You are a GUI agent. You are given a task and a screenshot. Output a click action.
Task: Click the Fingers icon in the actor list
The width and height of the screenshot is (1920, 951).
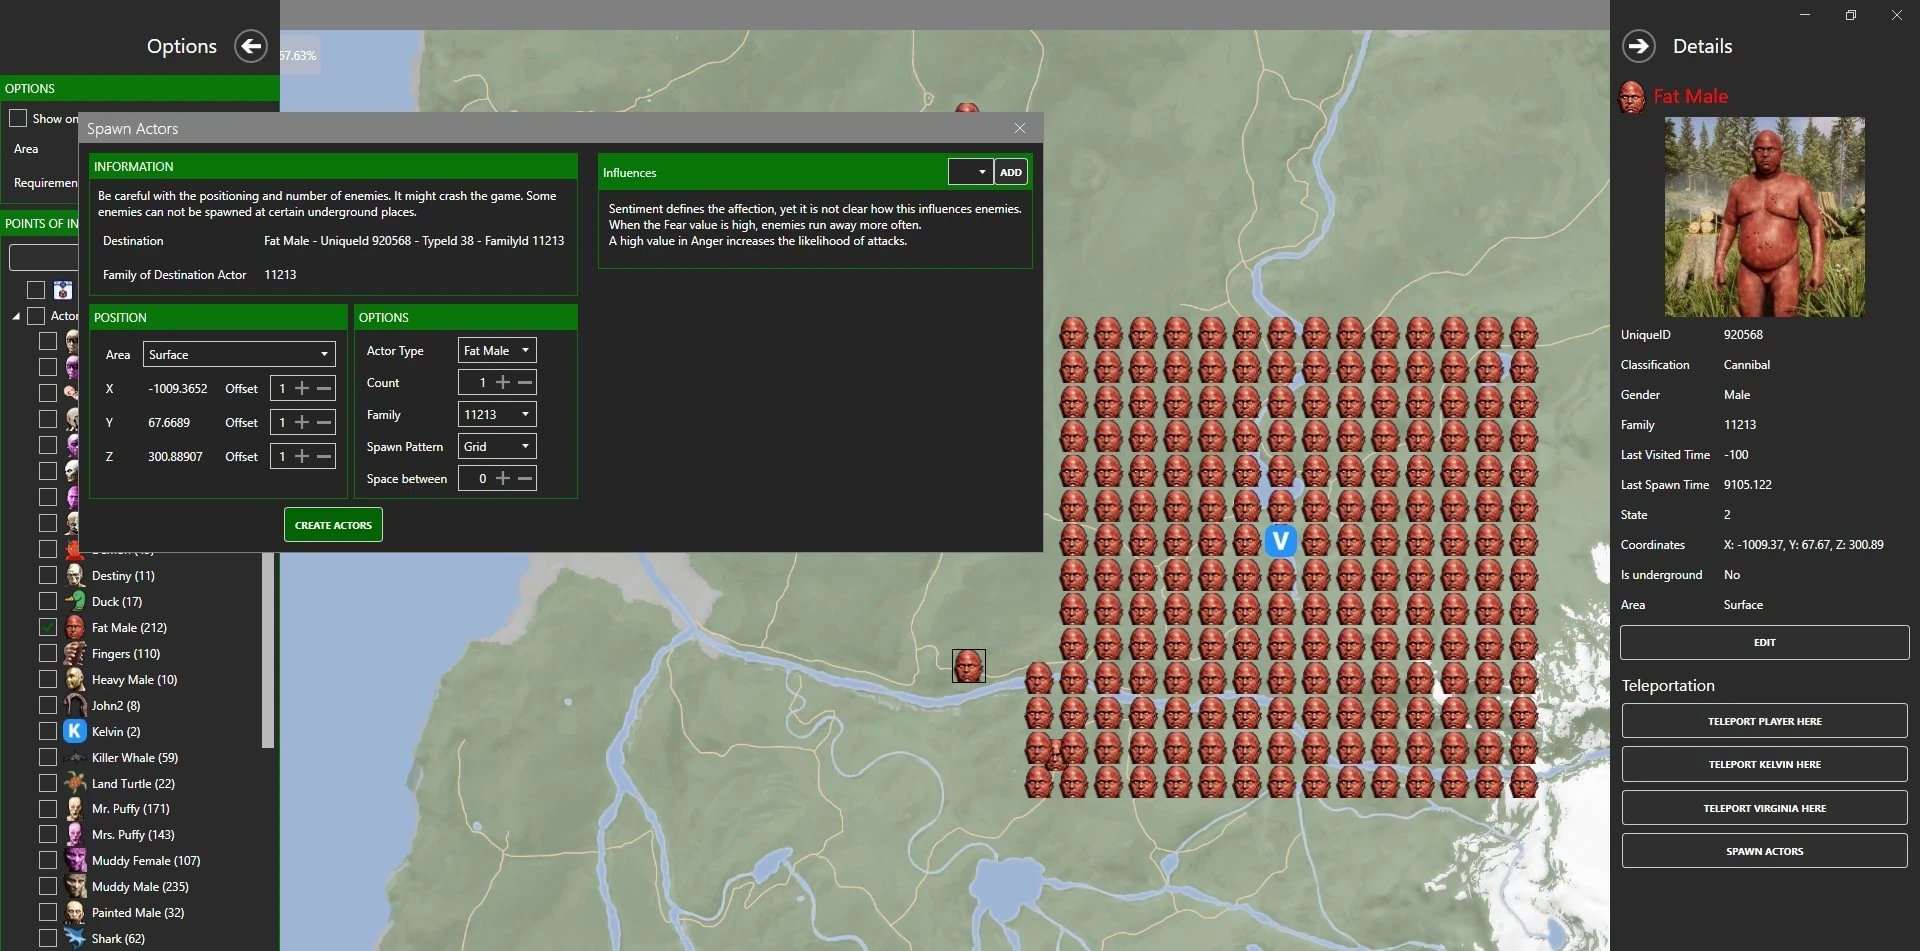74,653
